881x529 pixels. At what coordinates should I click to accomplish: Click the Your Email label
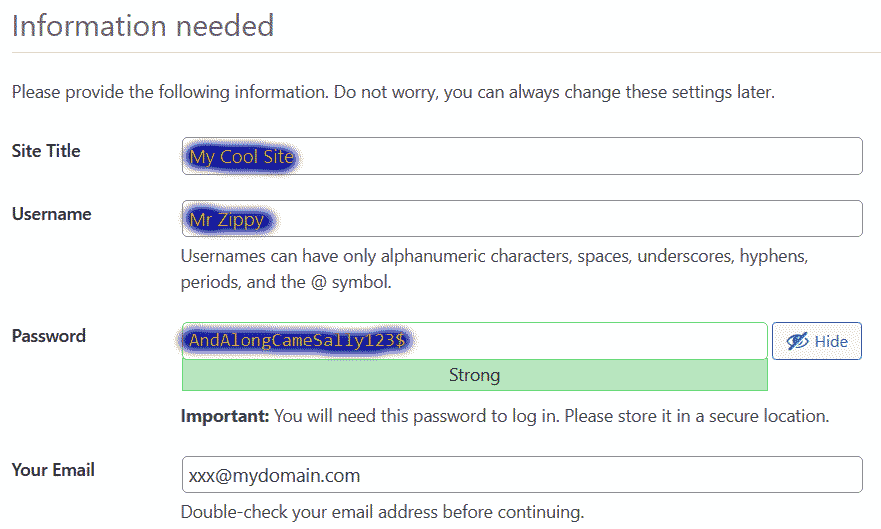click(x=53, y=469)
